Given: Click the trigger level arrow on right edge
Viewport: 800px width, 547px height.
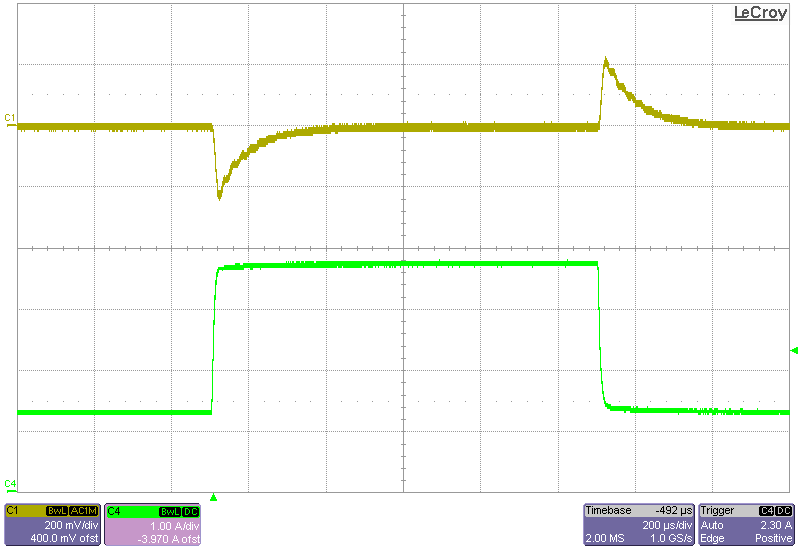Looking at the screenshot, I should pyautogui.click(x=793, y=351).
